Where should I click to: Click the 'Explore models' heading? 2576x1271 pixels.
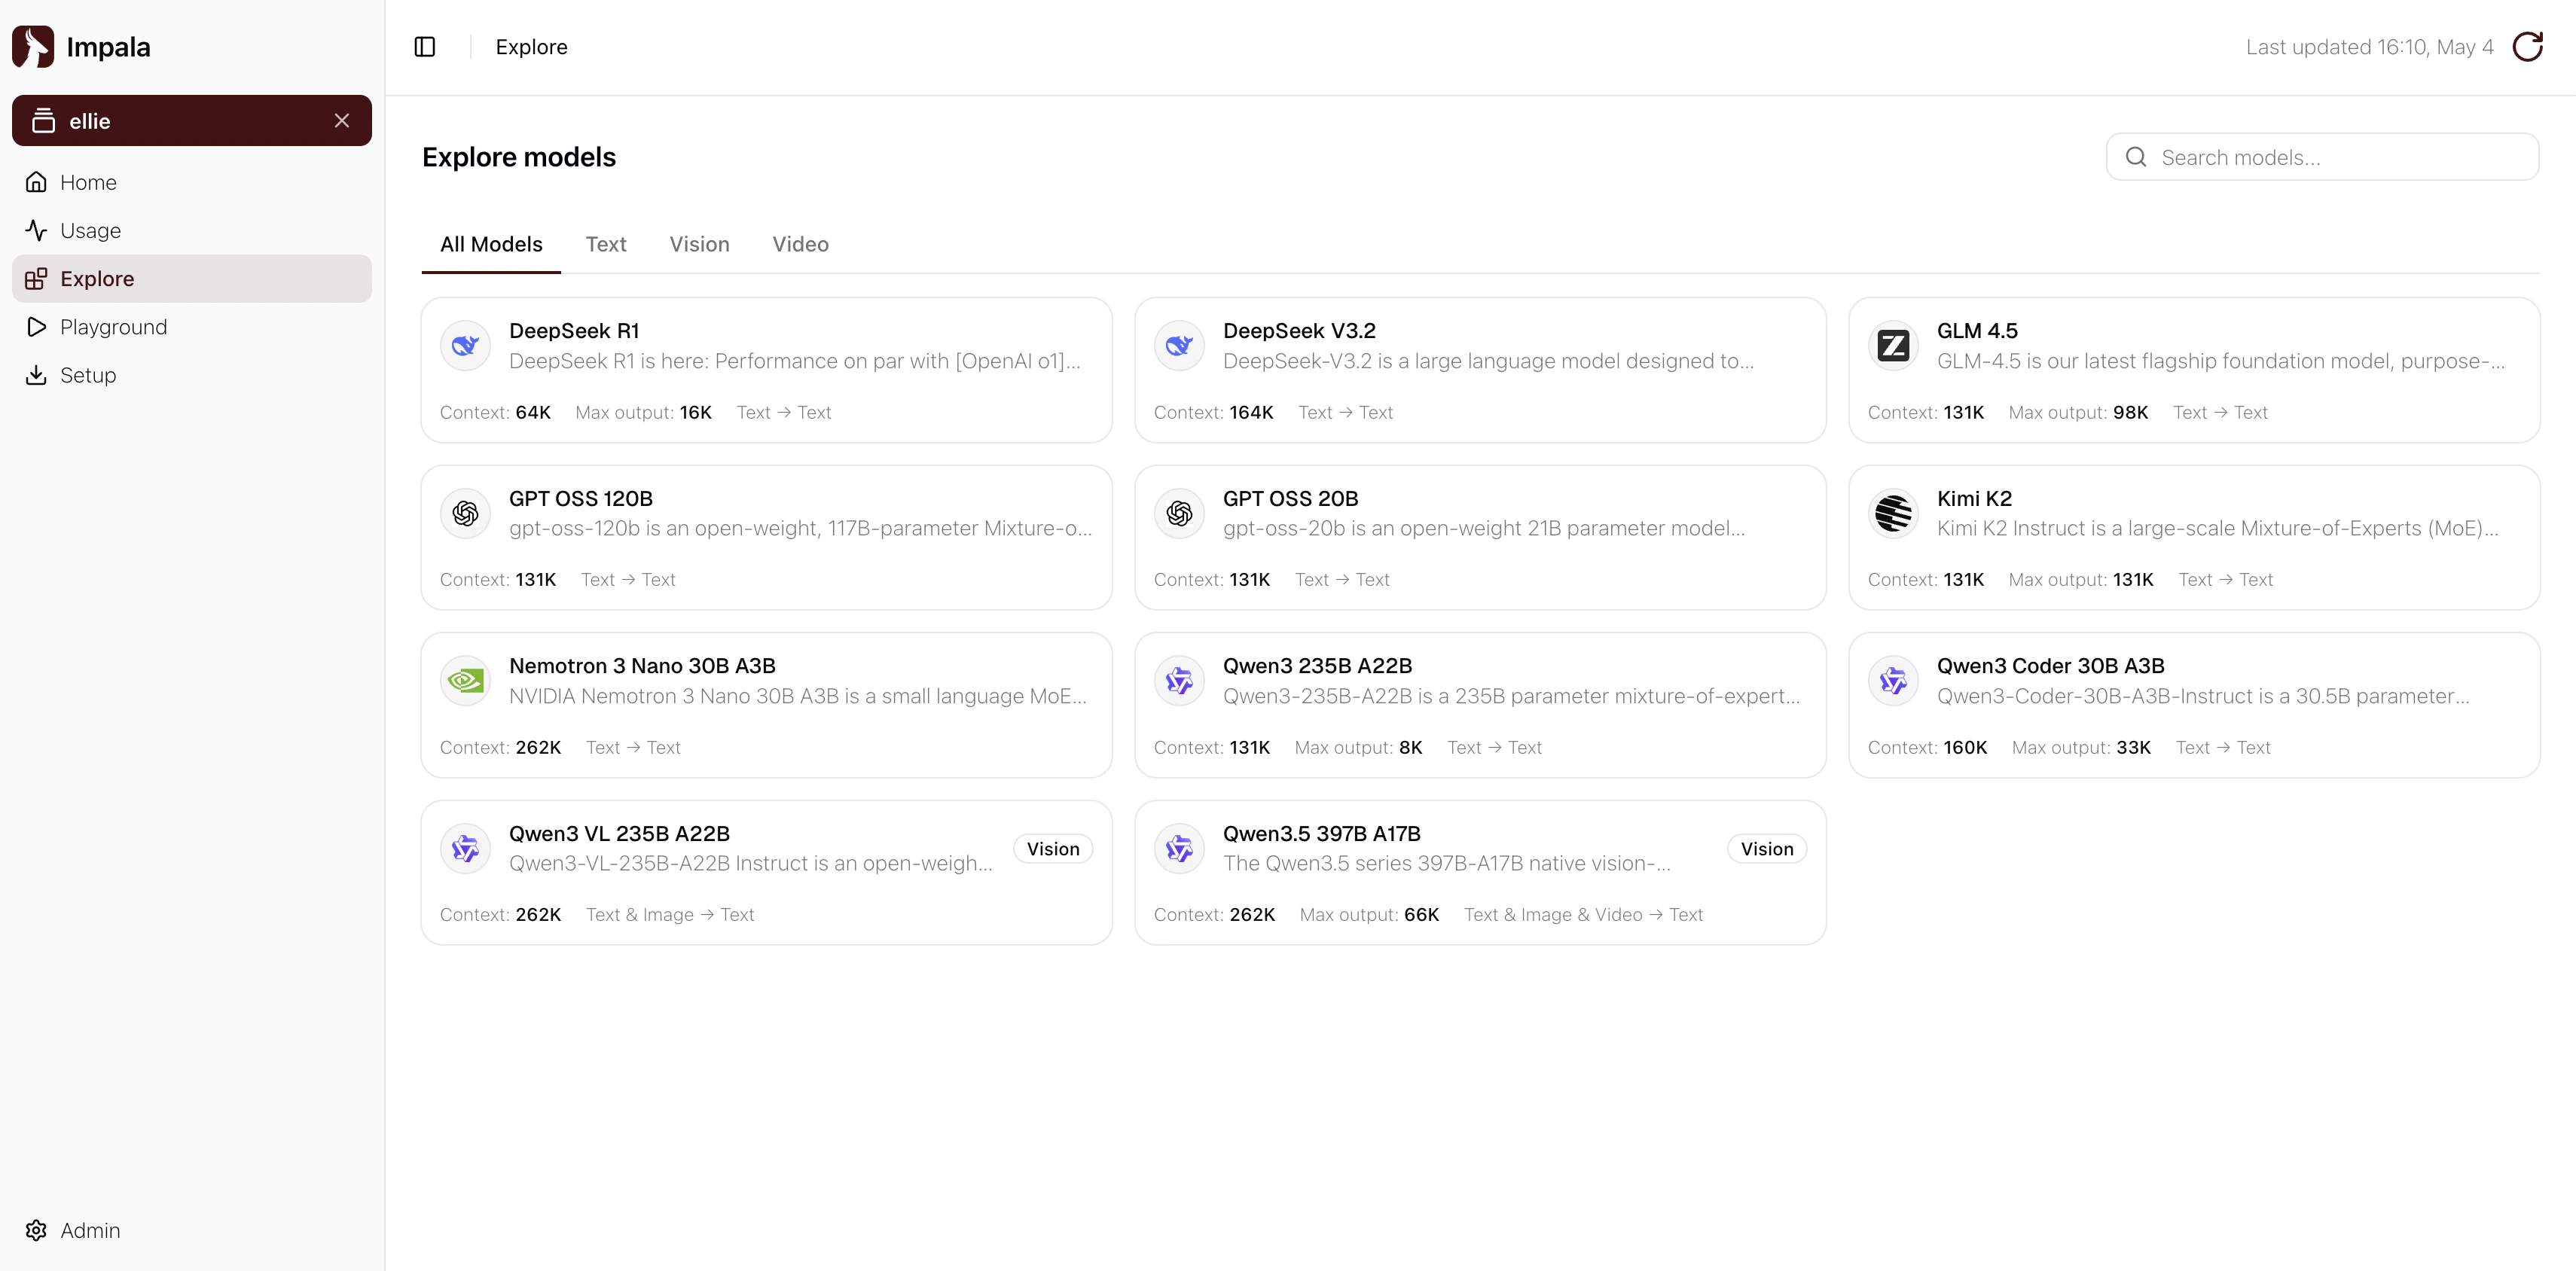click(519, 157)
